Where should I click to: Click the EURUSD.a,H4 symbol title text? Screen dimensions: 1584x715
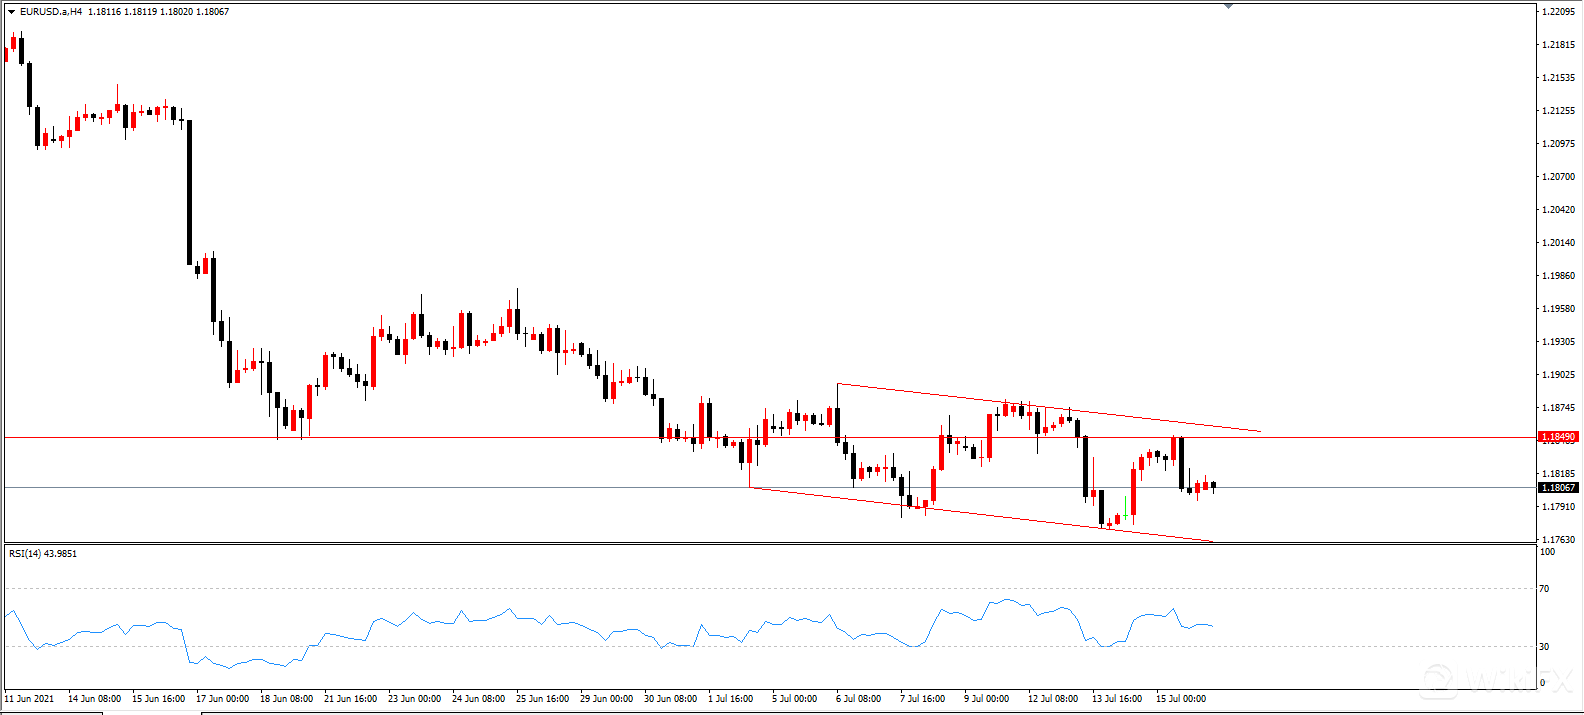tap(50, 12)
